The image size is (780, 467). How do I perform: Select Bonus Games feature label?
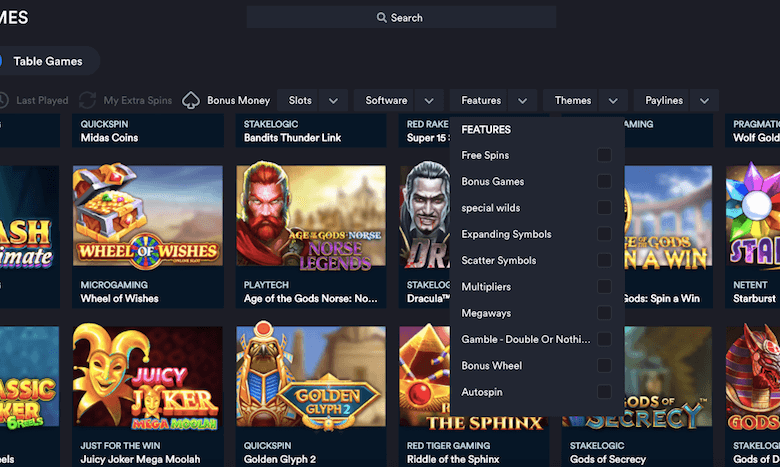492,182
